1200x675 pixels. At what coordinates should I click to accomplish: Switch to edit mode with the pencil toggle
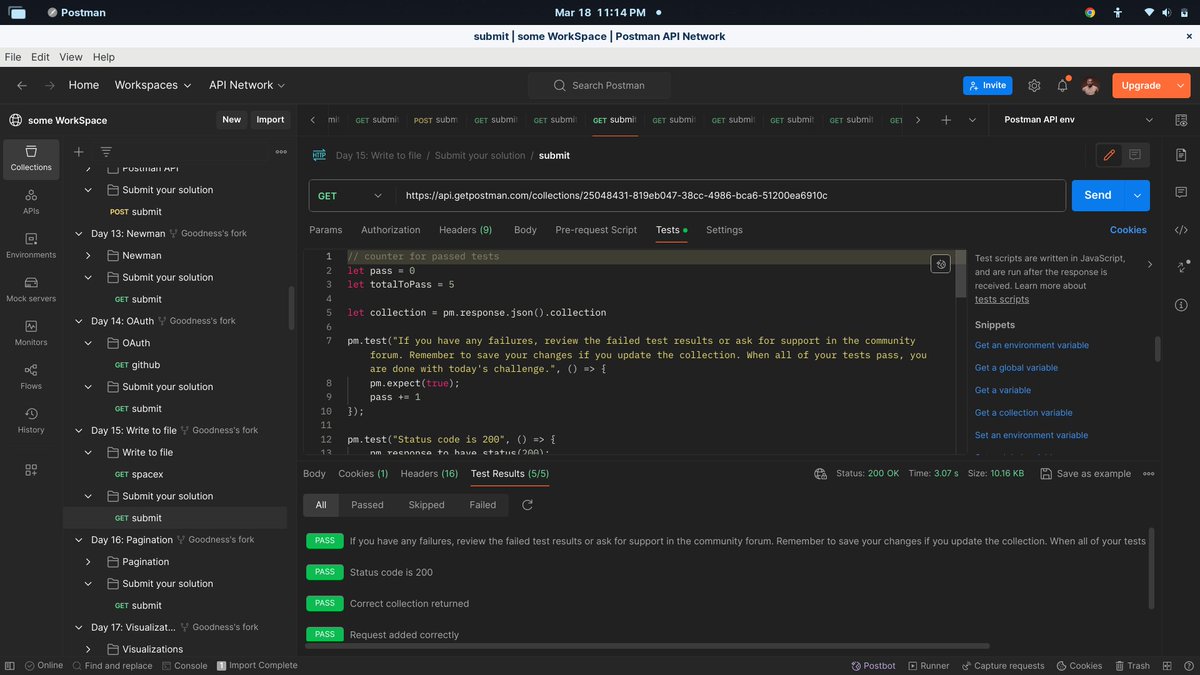pyautogui.click(x=1108, y=155)
